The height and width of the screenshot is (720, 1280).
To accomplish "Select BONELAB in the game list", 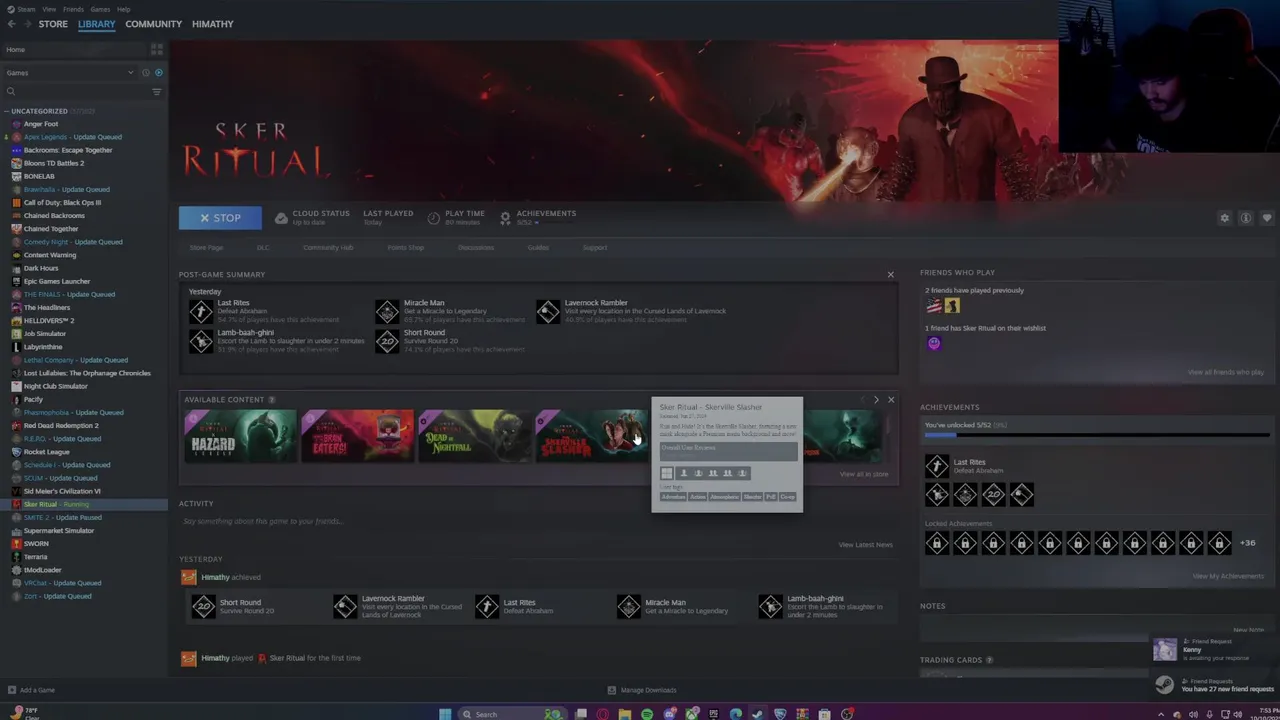I will click(x=39, y=176).
